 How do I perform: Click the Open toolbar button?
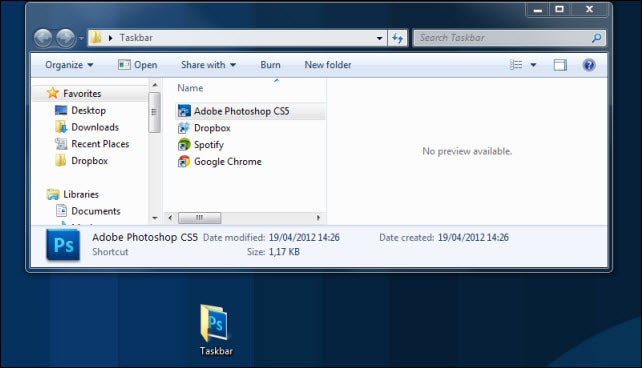[137, 65]
